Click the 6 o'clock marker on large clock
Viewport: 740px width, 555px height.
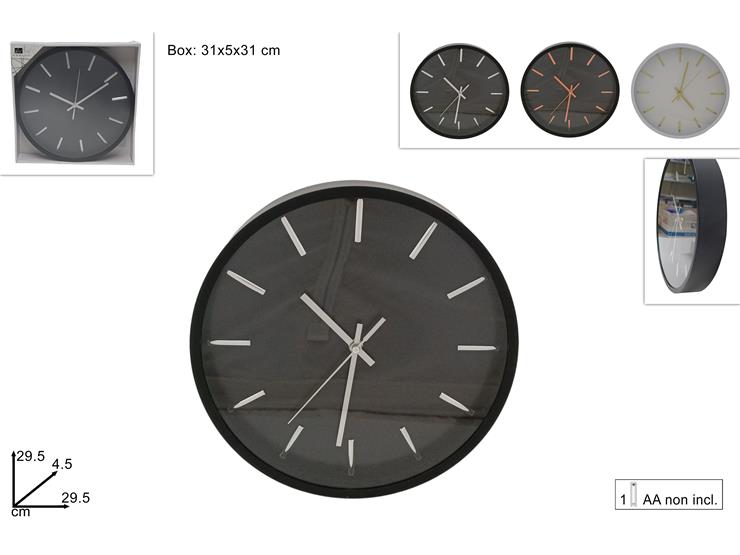tap(351, 454)
